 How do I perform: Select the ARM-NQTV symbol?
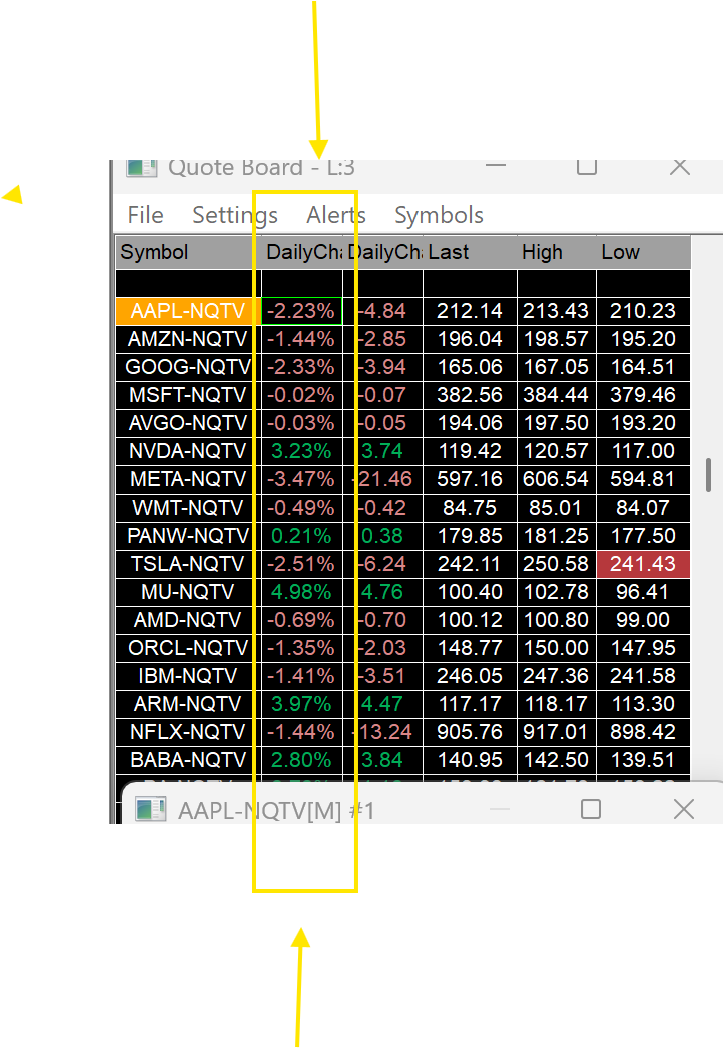pyautogui.click(x=188, y=704)
